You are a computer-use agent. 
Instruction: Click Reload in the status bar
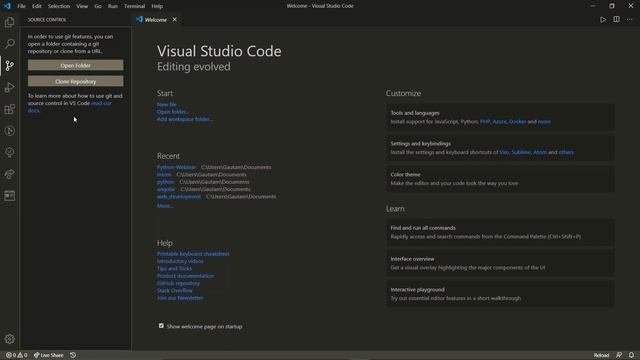coord(601,355)
